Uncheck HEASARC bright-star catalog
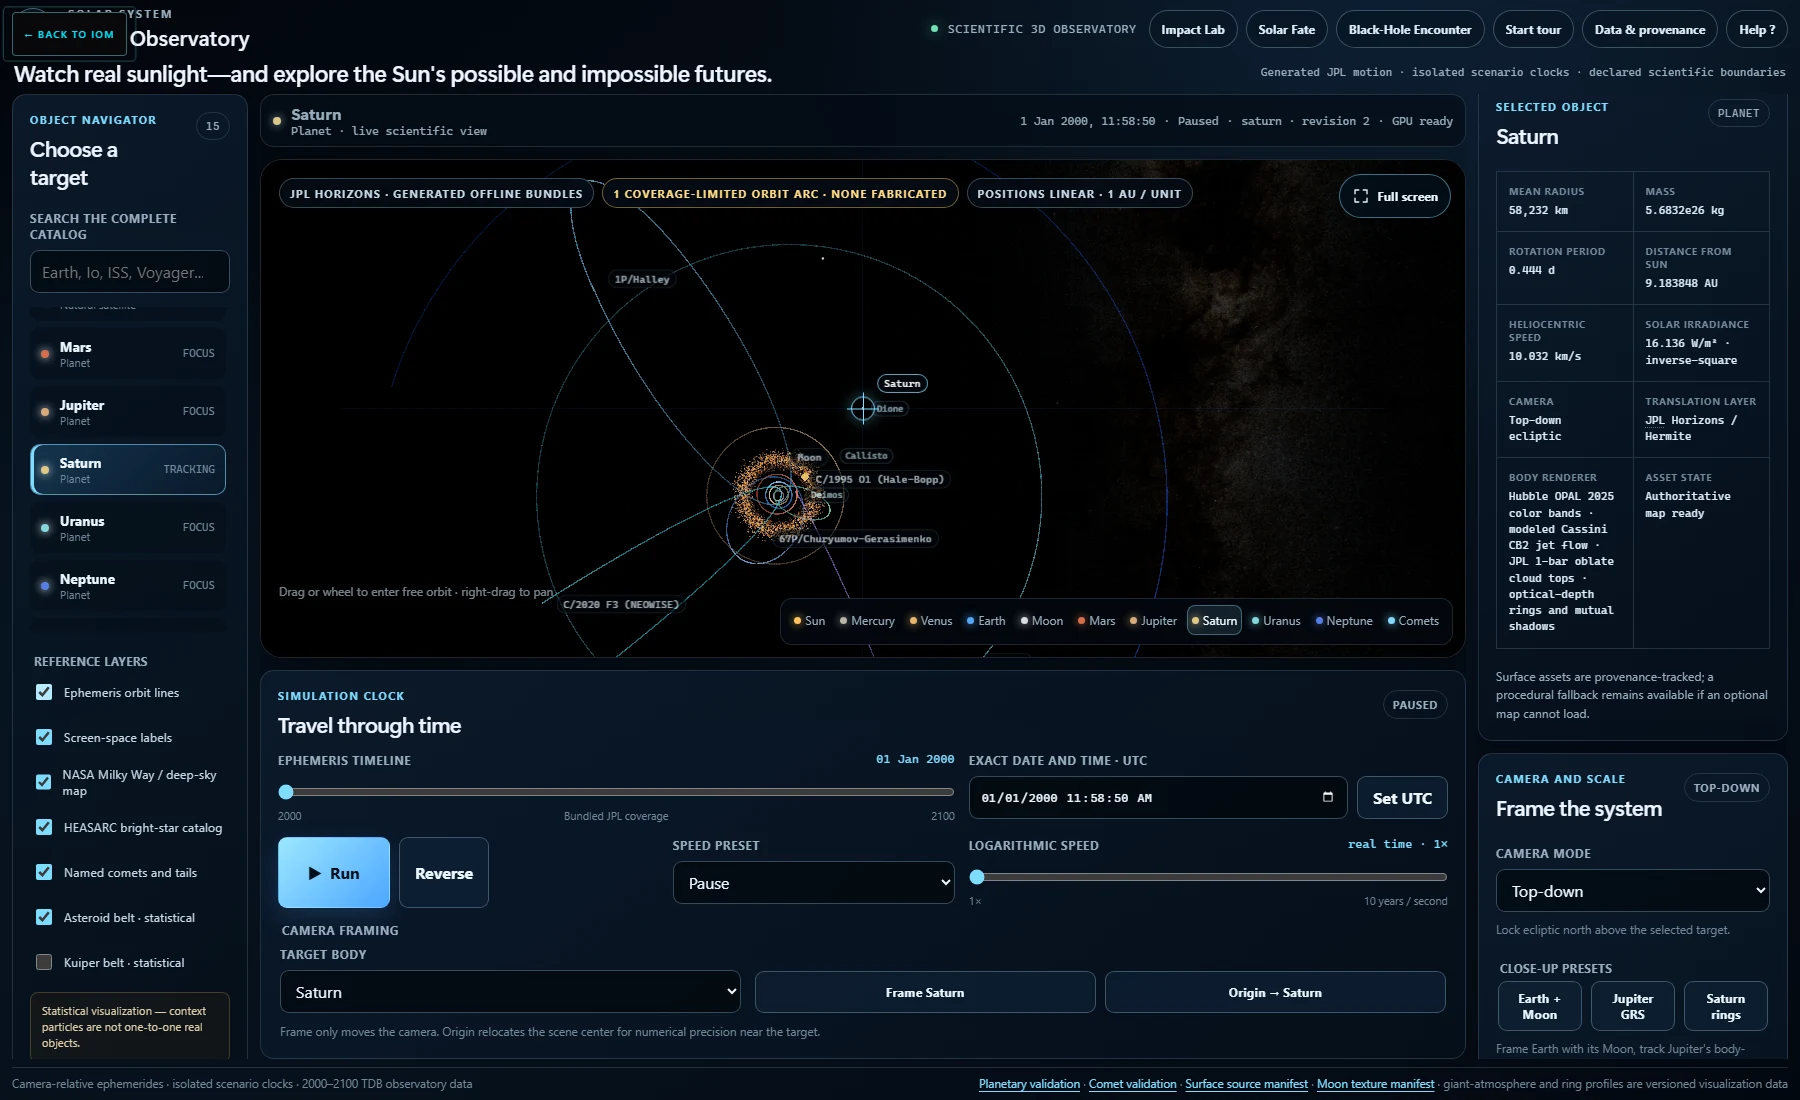Screen dimensions: 1800x1100 pyautogui.click(x=44, y=827)
